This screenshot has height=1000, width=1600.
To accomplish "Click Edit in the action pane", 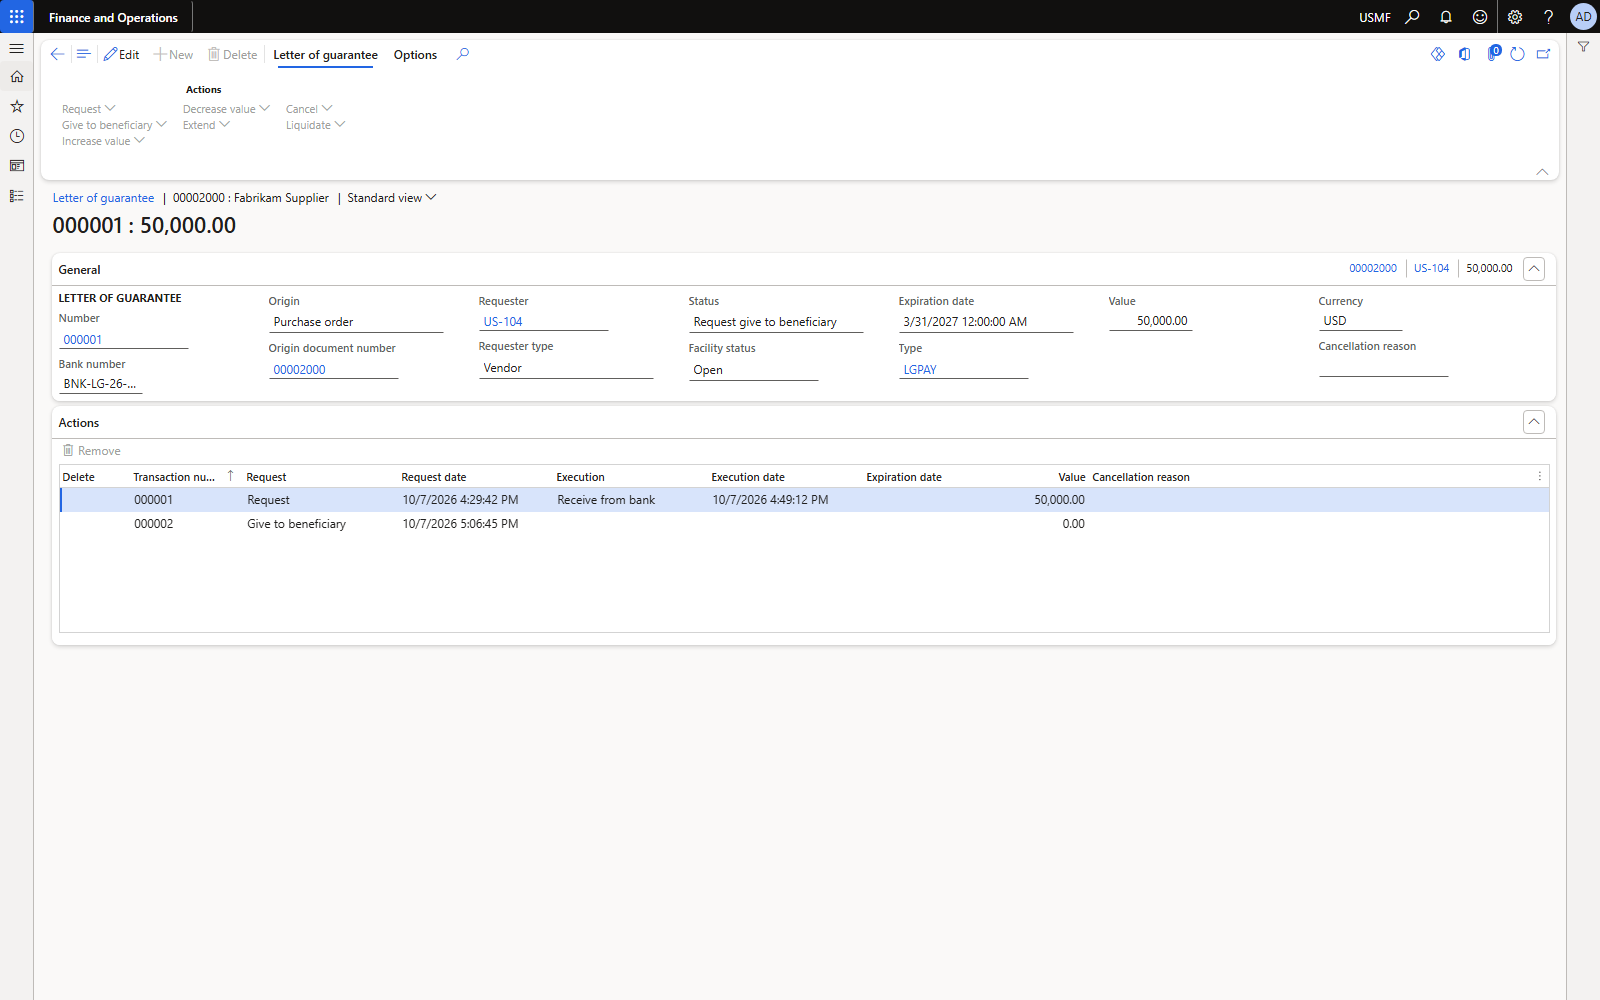I will tap(122, 55).
